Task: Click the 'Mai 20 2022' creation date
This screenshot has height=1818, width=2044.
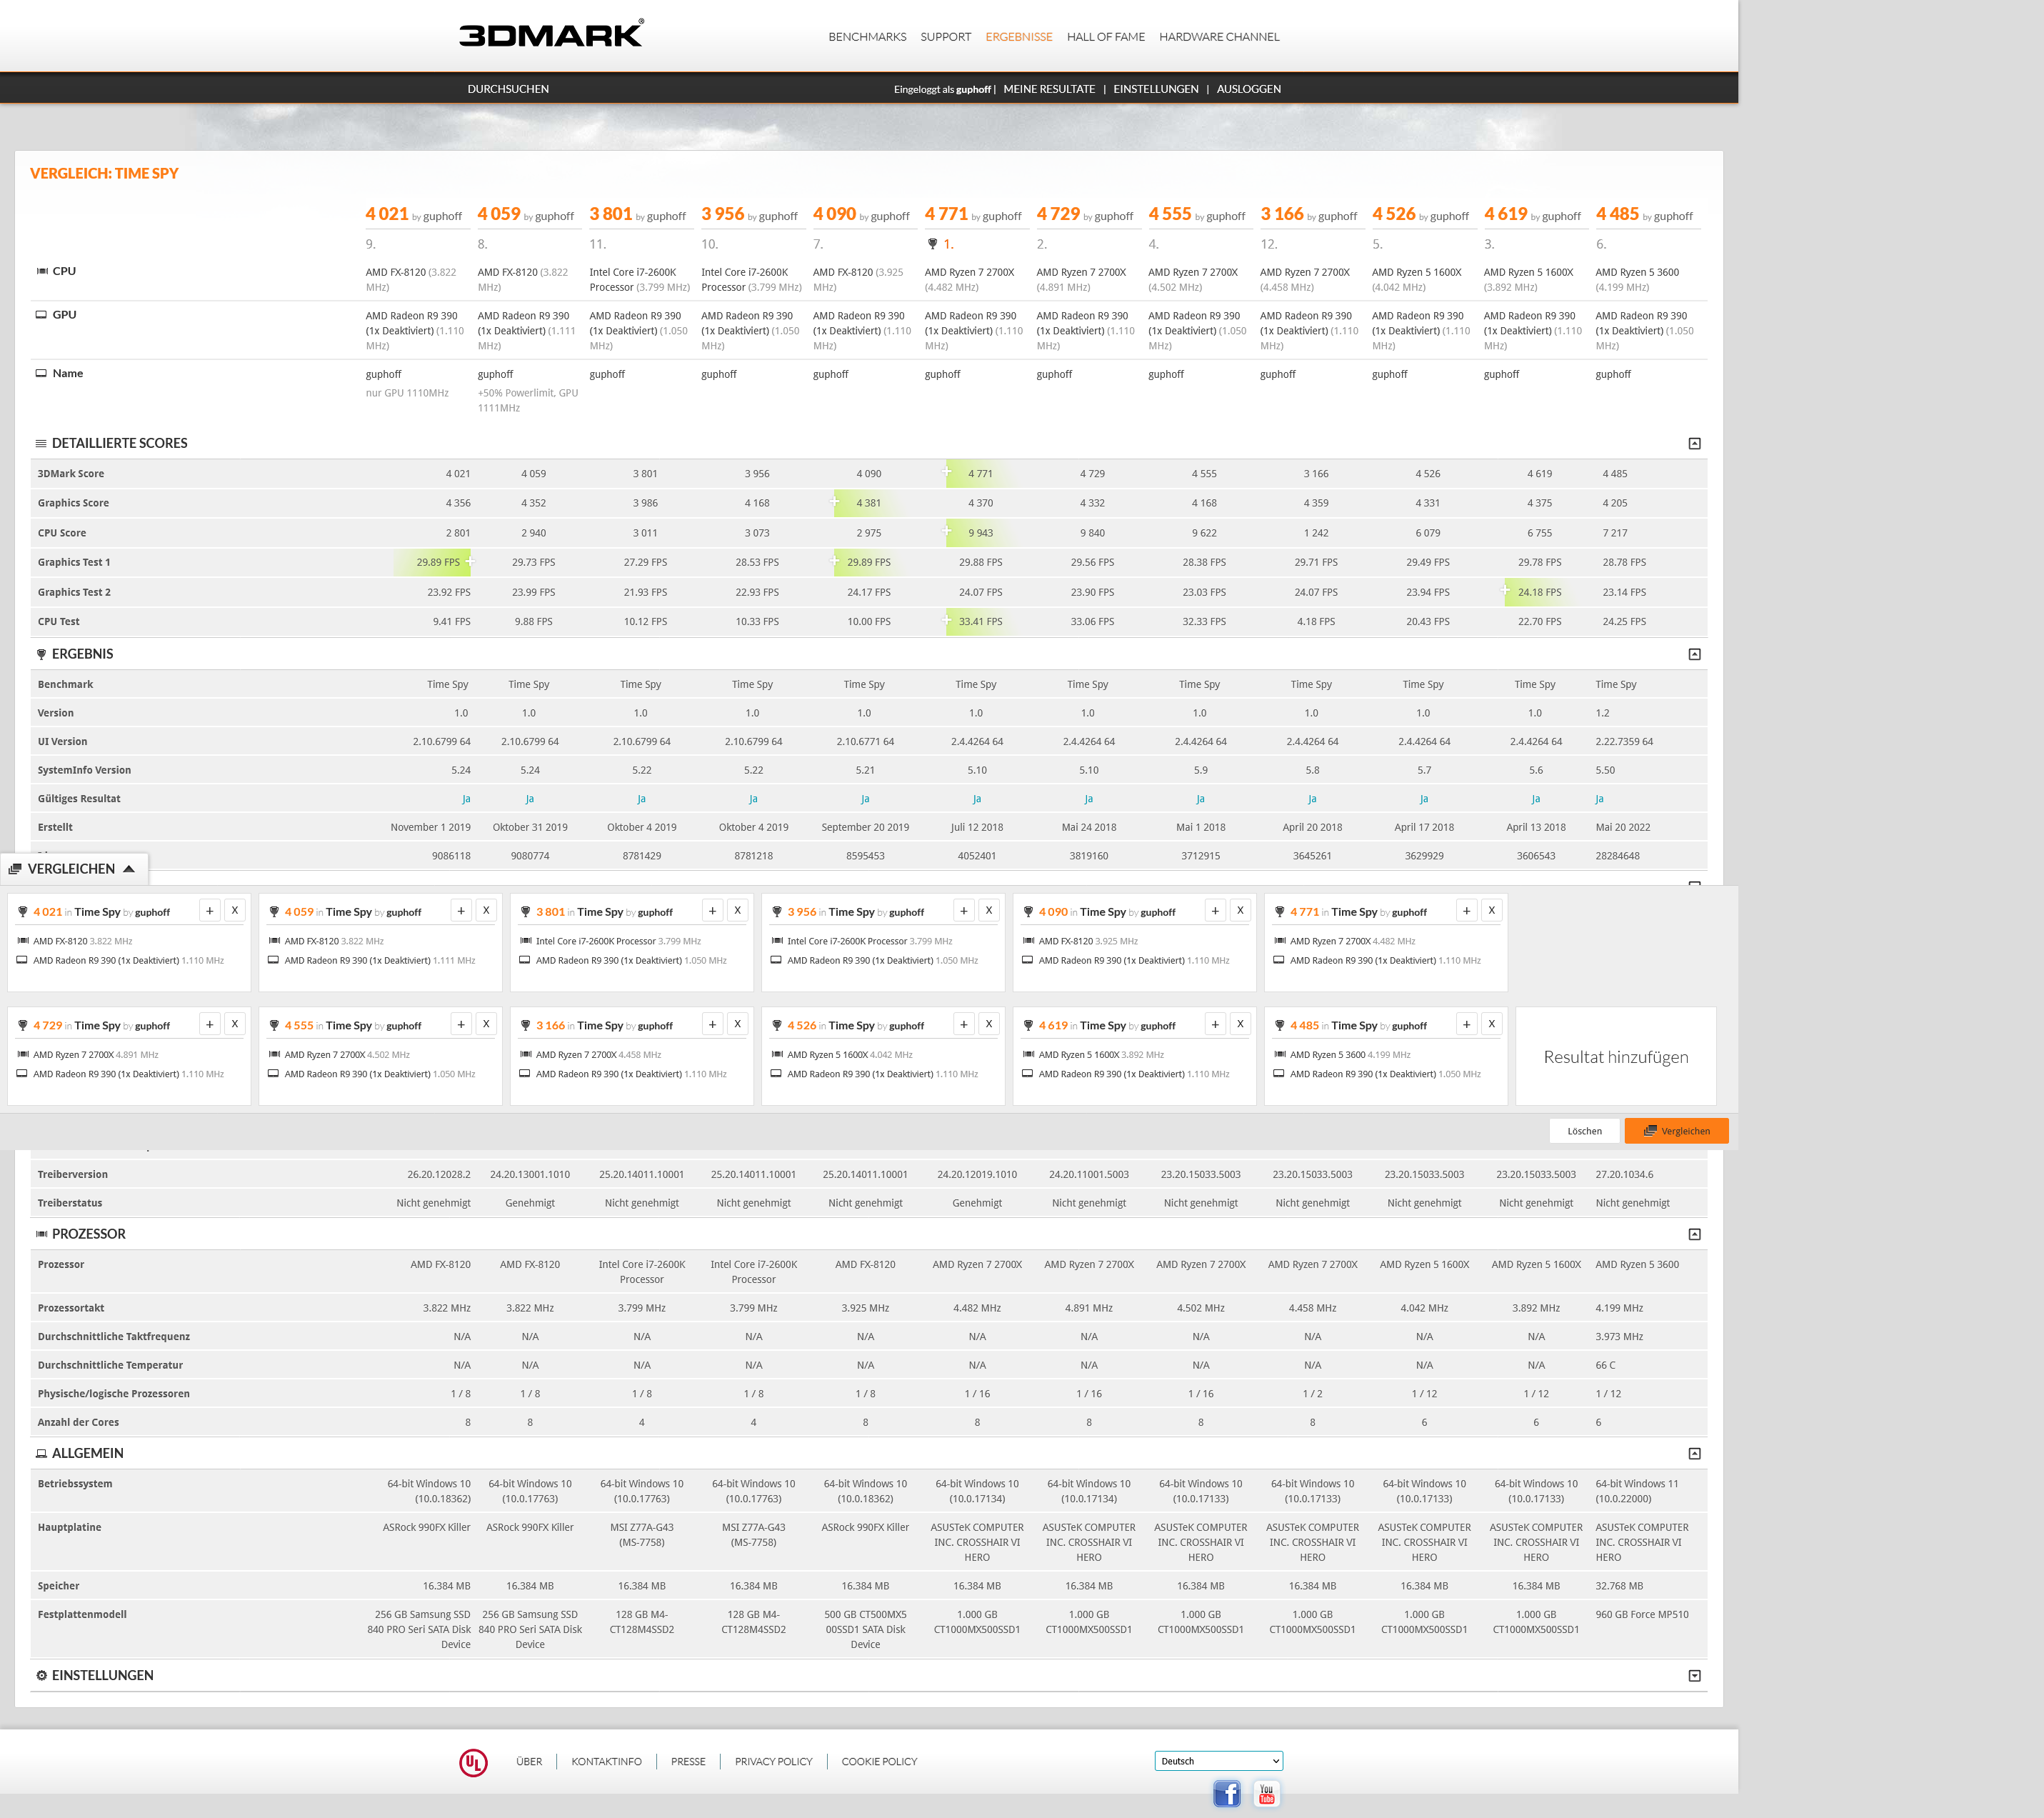Action: [1623, 828]
